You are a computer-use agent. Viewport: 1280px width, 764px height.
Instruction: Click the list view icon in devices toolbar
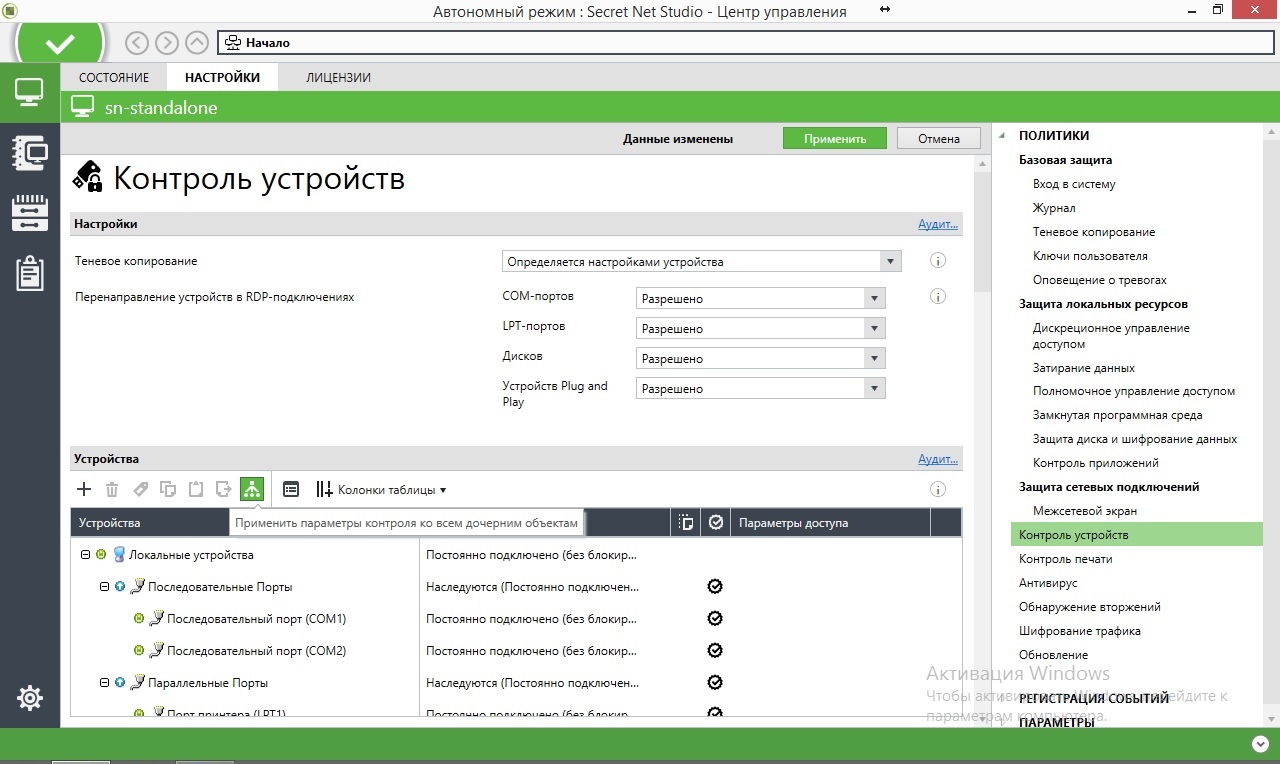pos(291,489)
